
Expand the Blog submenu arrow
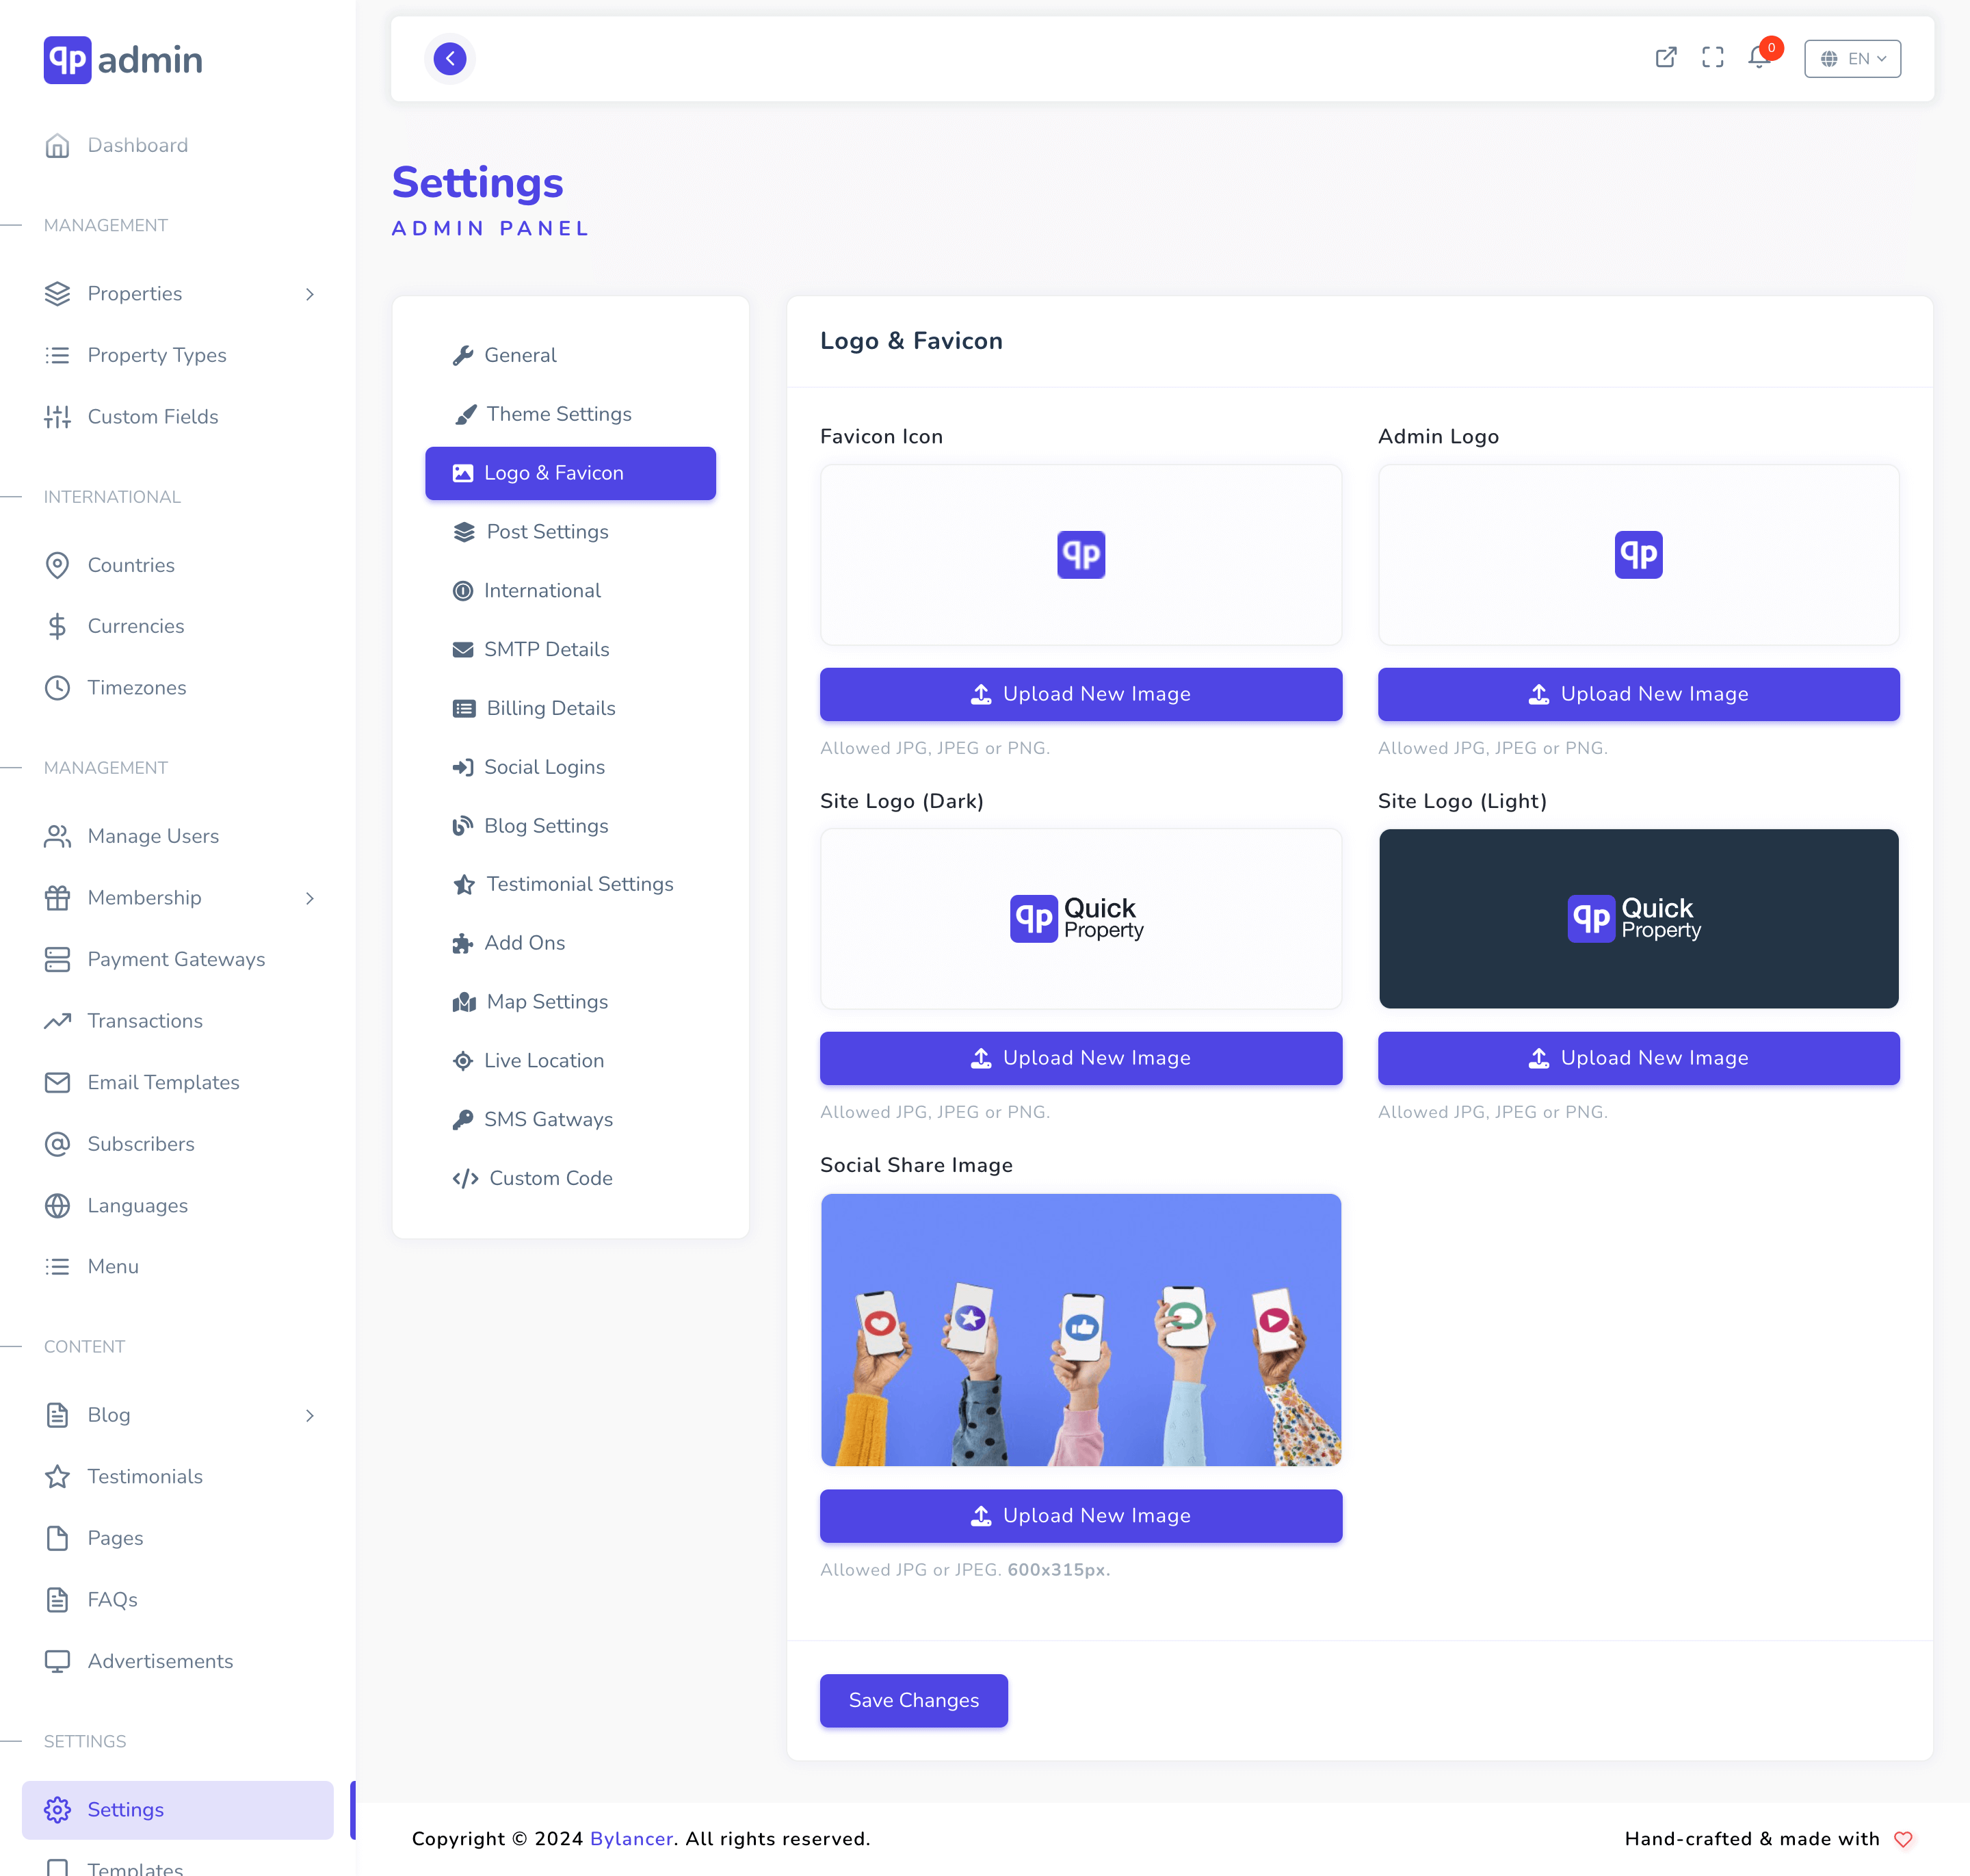(x=310, y=1415)
